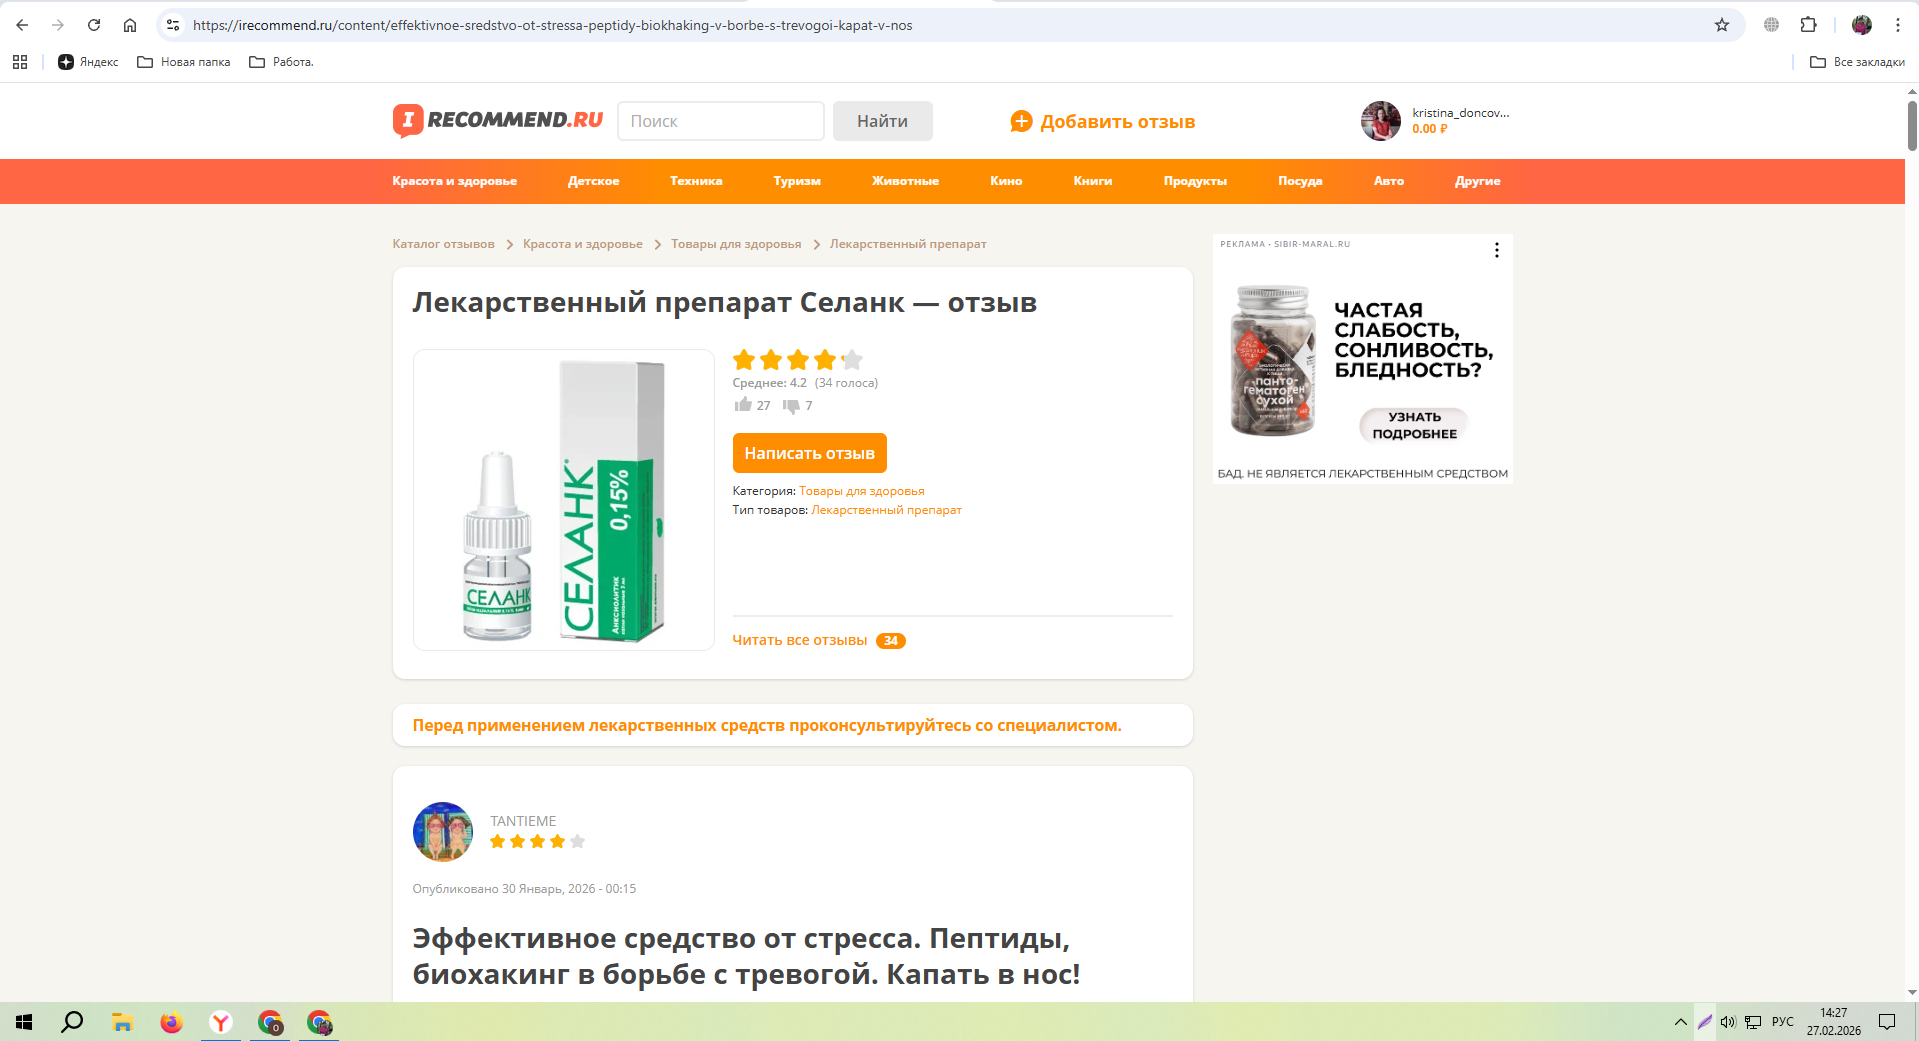
Task: Click the five-star rating for Селанк
Action: [797, 360]
